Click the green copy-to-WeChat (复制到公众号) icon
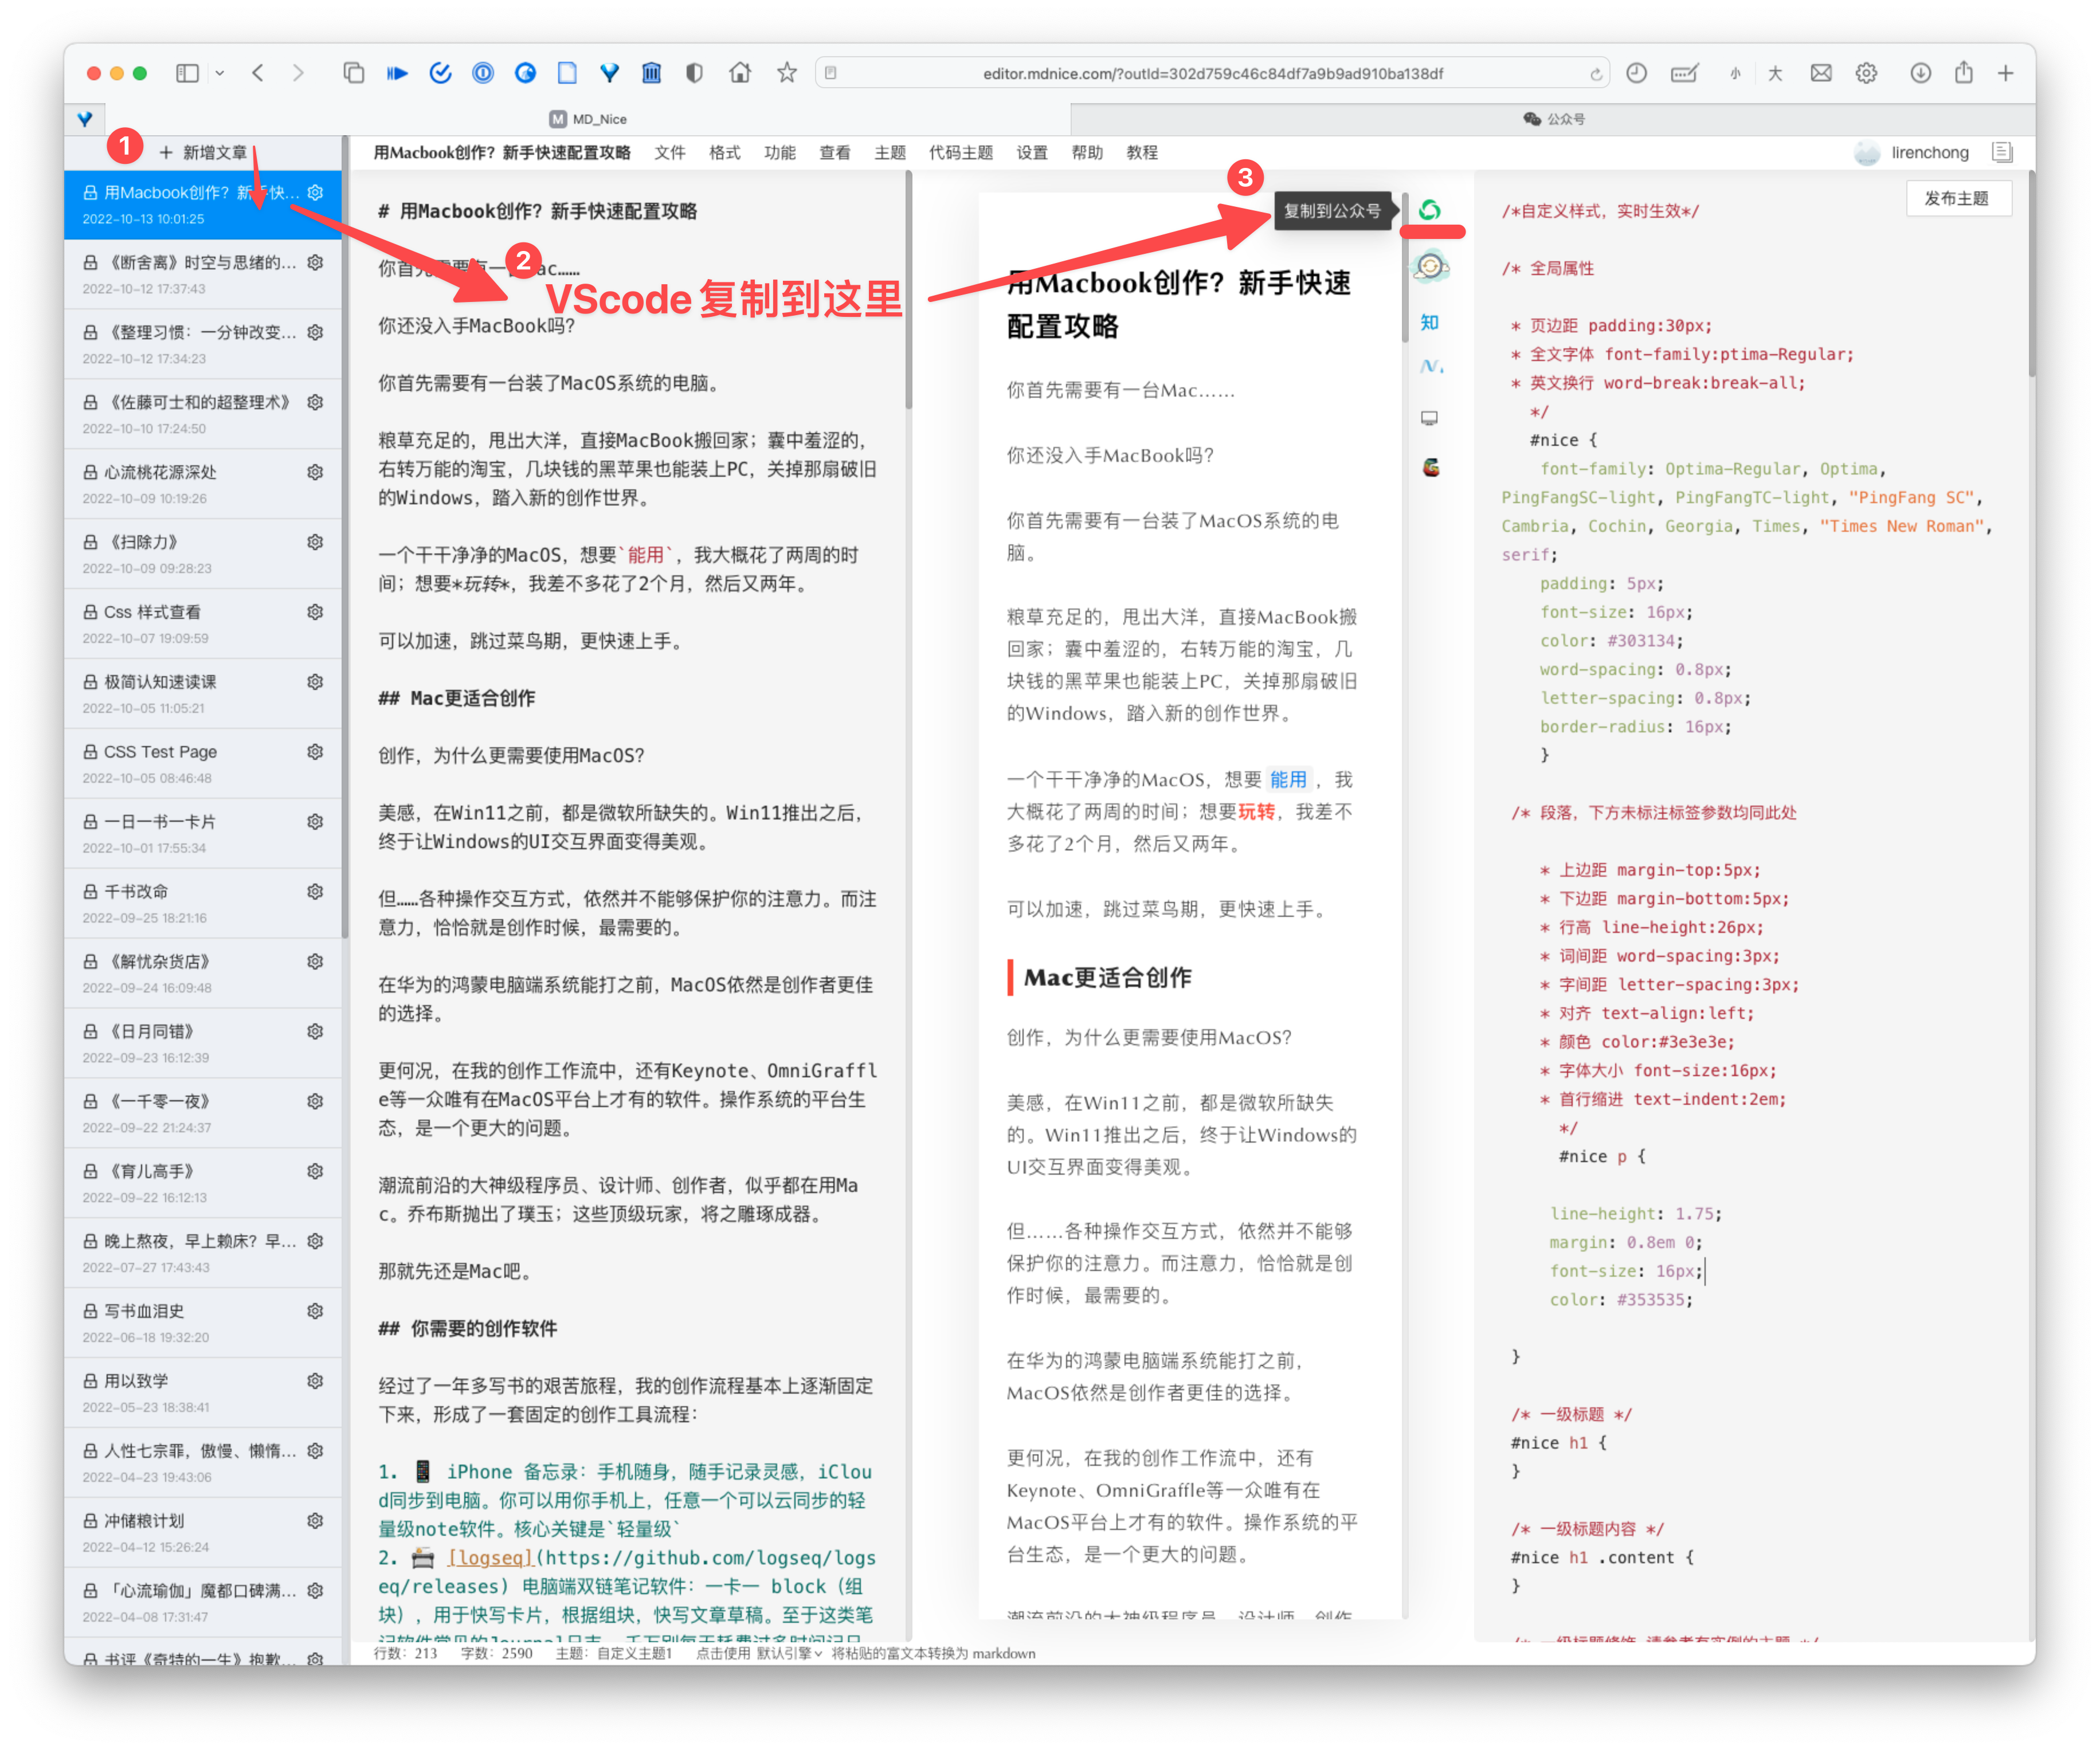This screenshot has width=2100, height=1750. point(1430,210)
